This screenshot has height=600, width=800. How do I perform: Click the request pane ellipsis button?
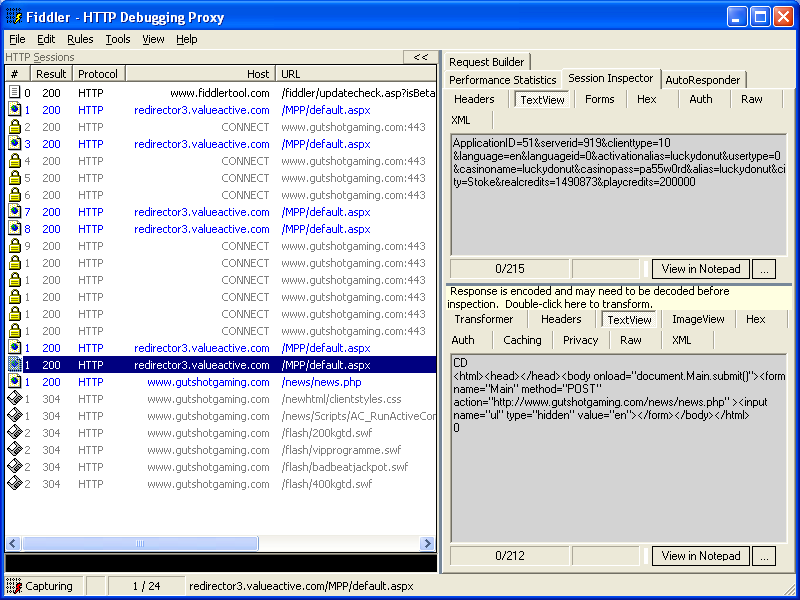764,269
